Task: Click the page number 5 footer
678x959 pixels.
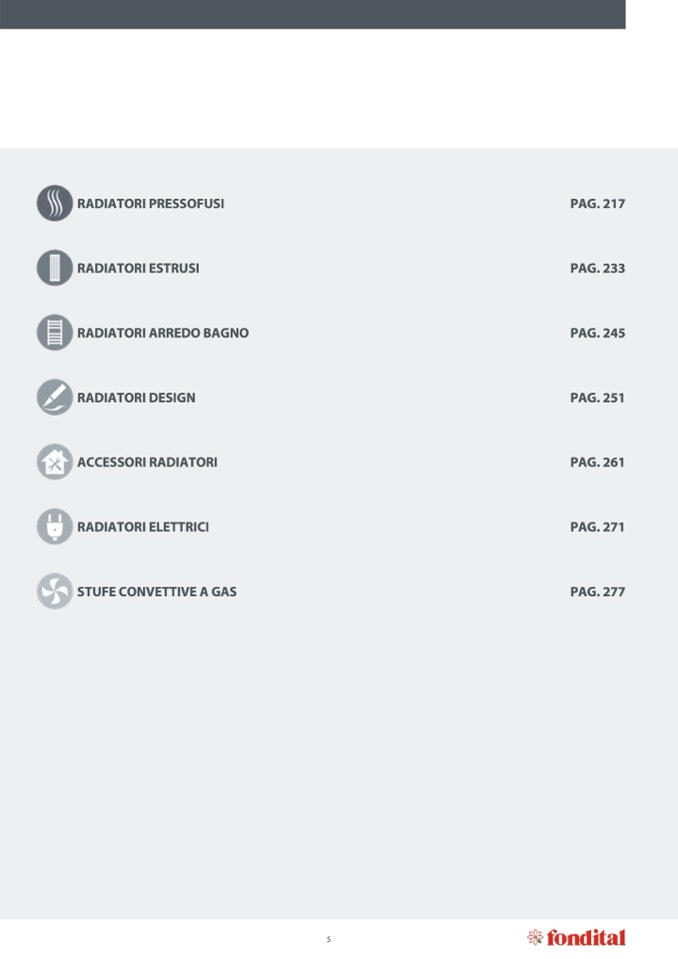Action: (328, 940)
